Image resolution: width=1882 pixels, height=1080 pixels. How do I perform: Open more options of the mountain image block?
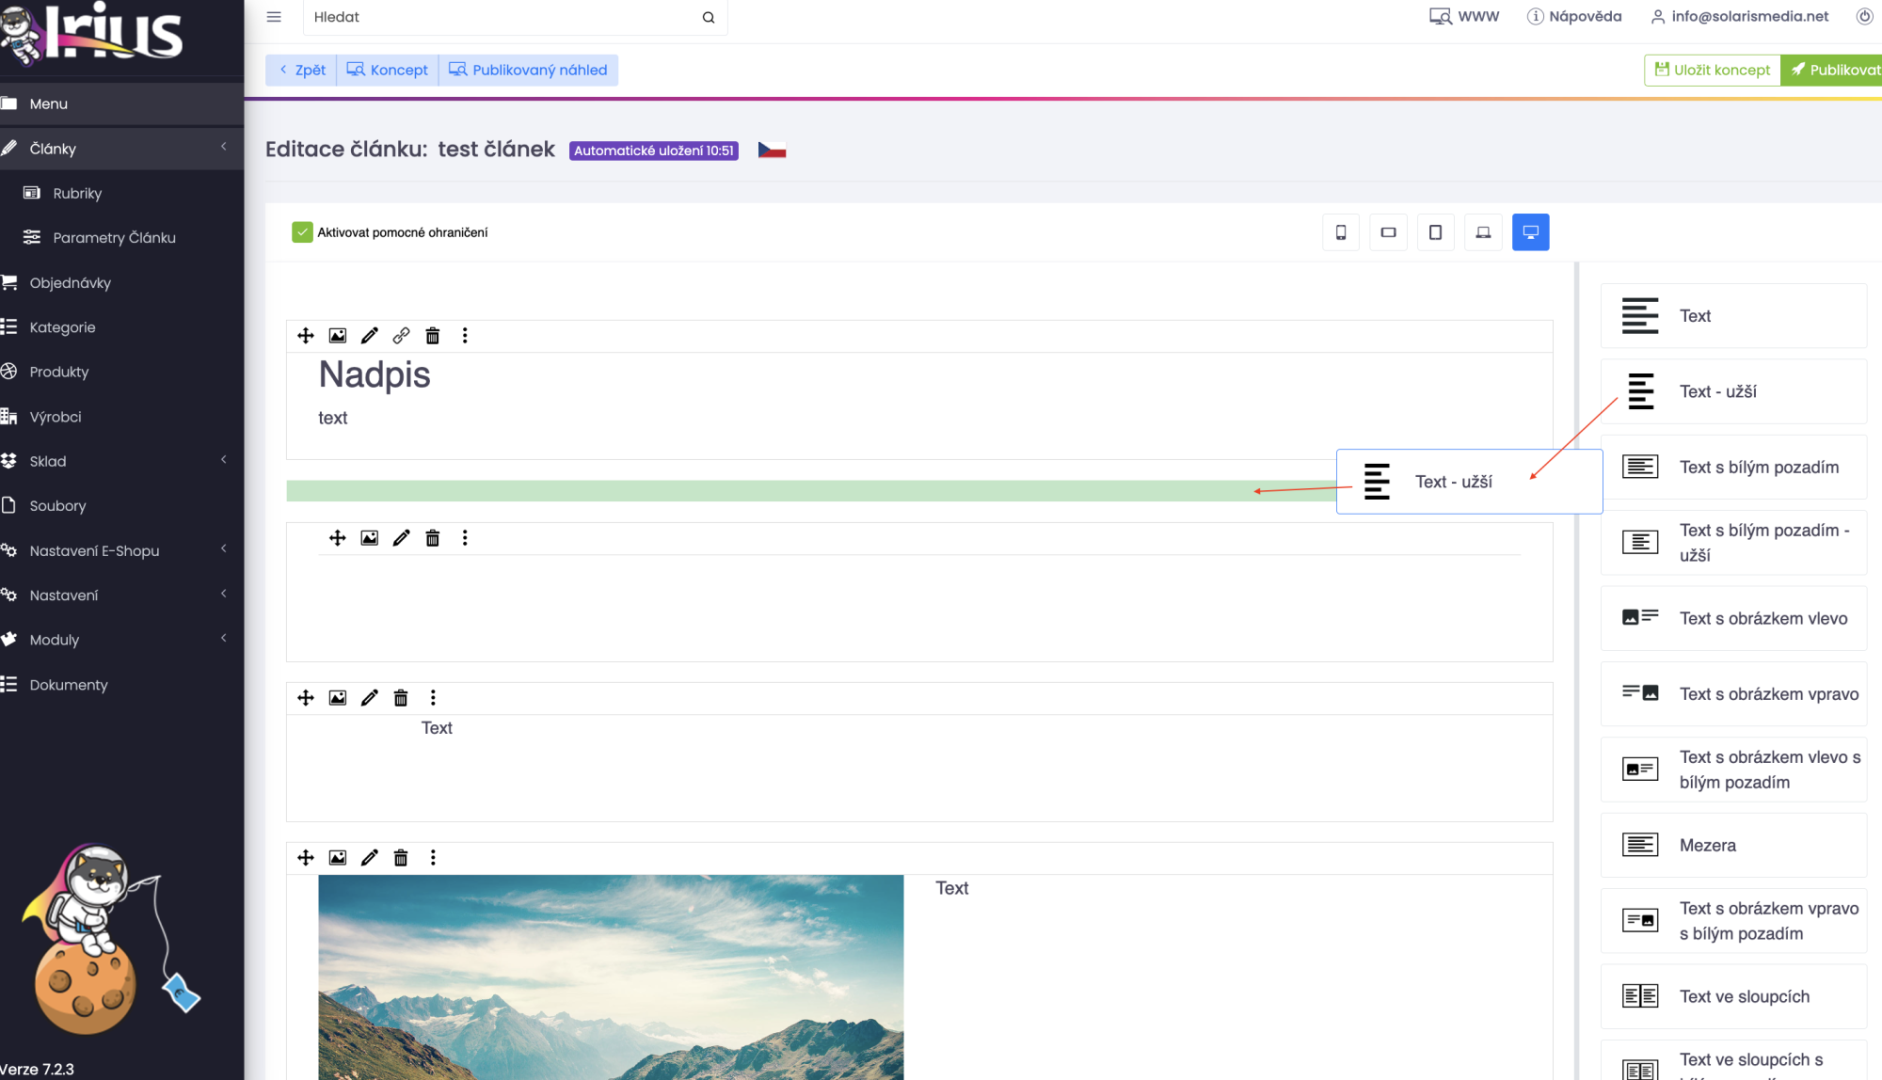[433, 858]
